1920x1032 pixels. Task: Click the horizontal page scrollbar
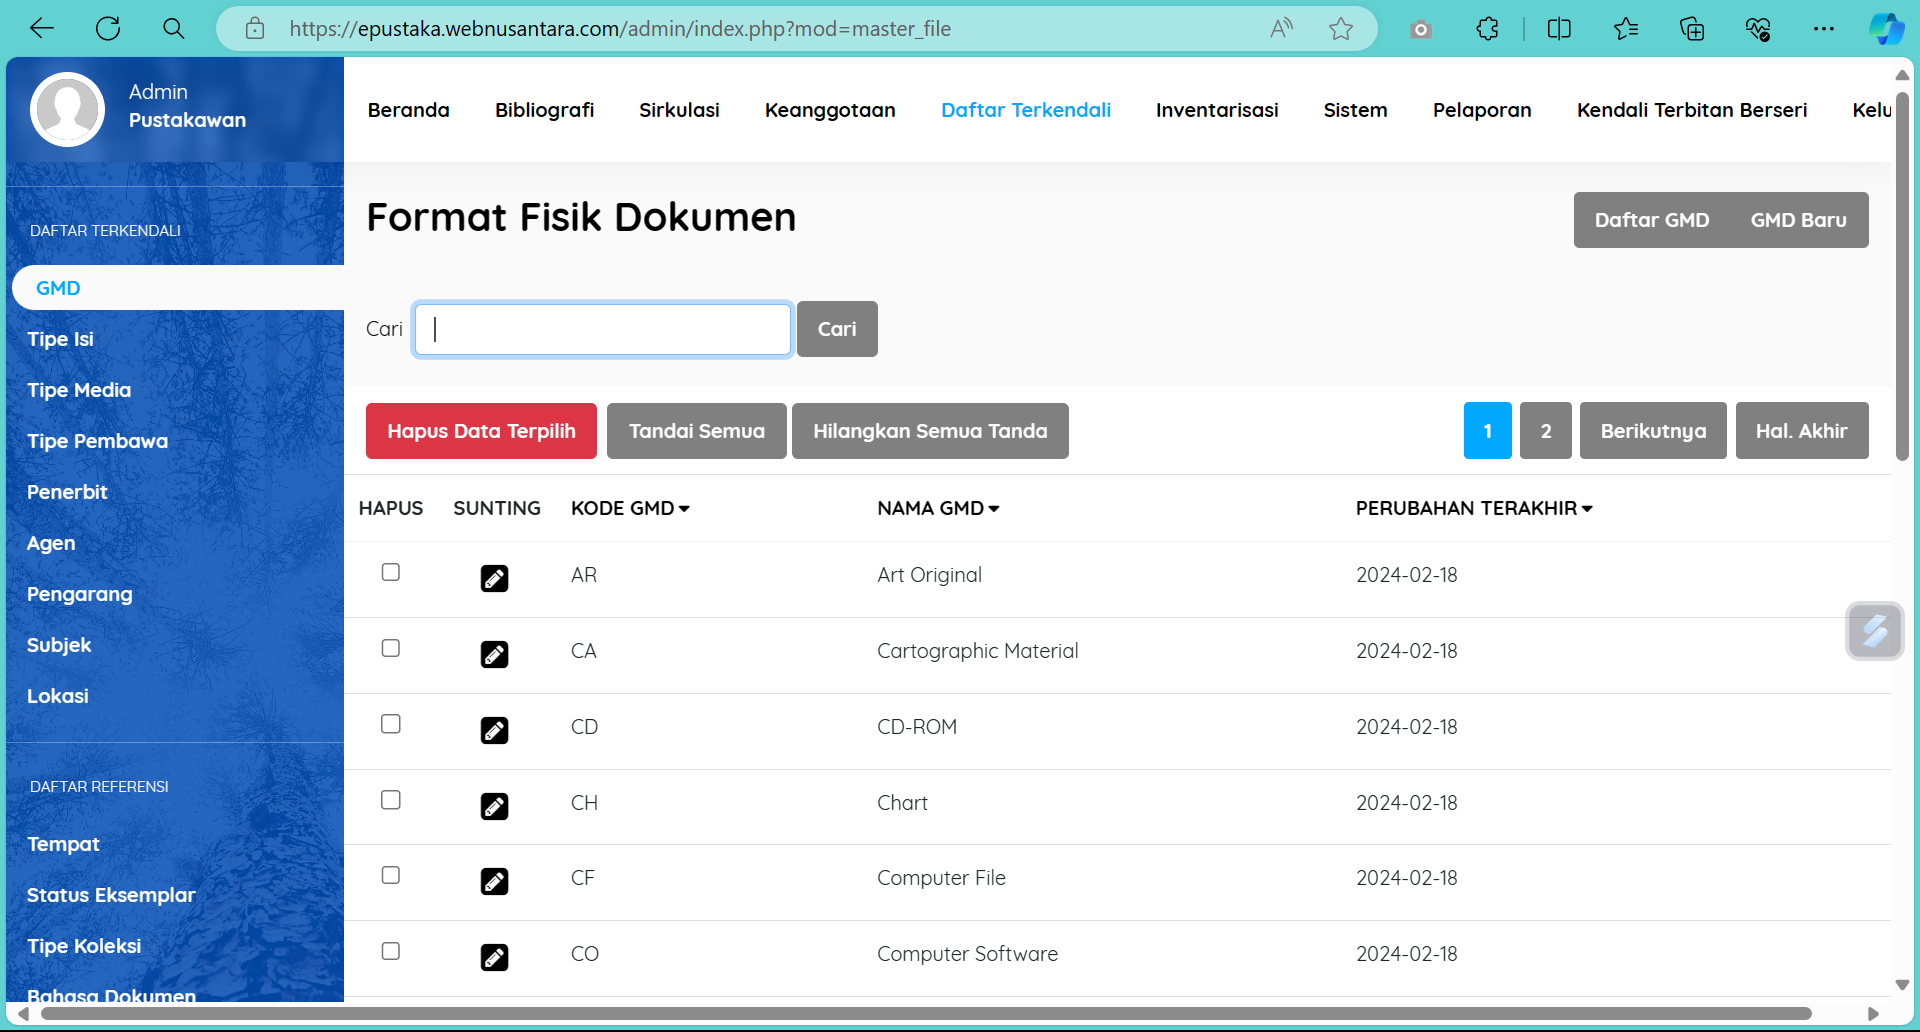tap(926, 1014)
